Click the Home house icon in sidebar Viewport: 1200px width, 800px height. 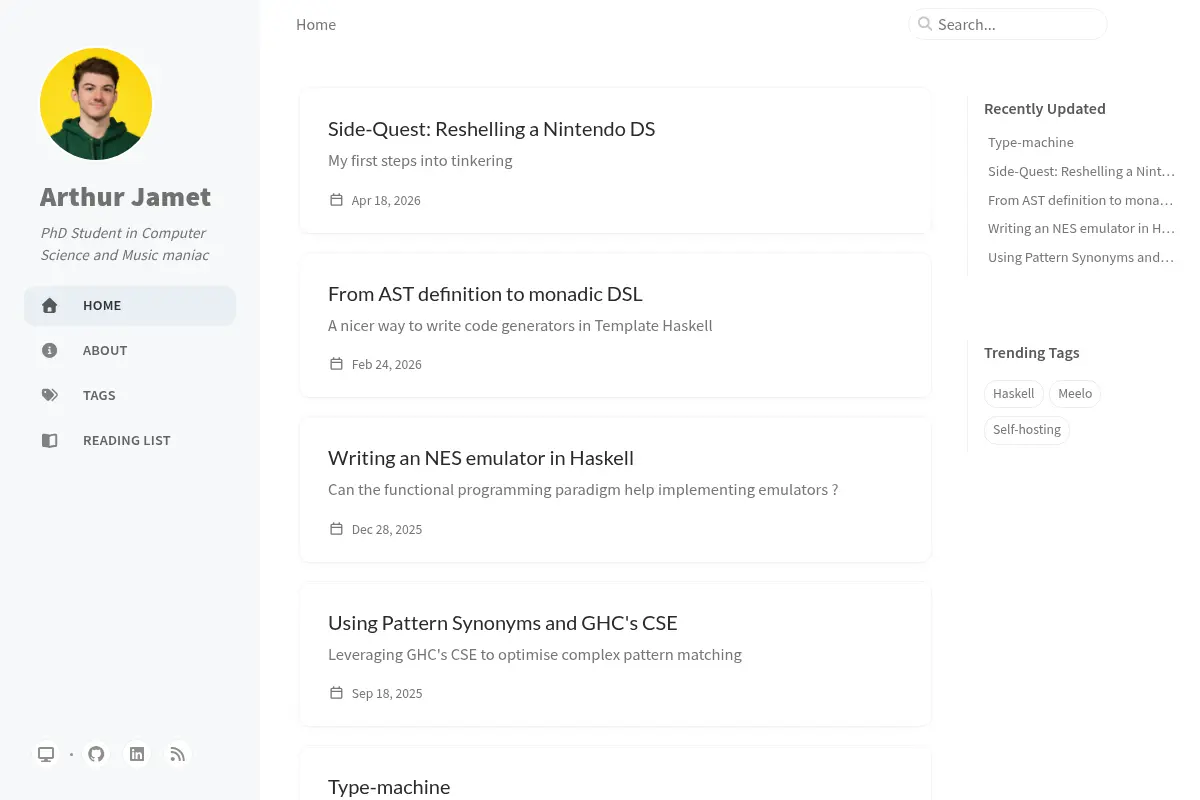pos(49,306)
